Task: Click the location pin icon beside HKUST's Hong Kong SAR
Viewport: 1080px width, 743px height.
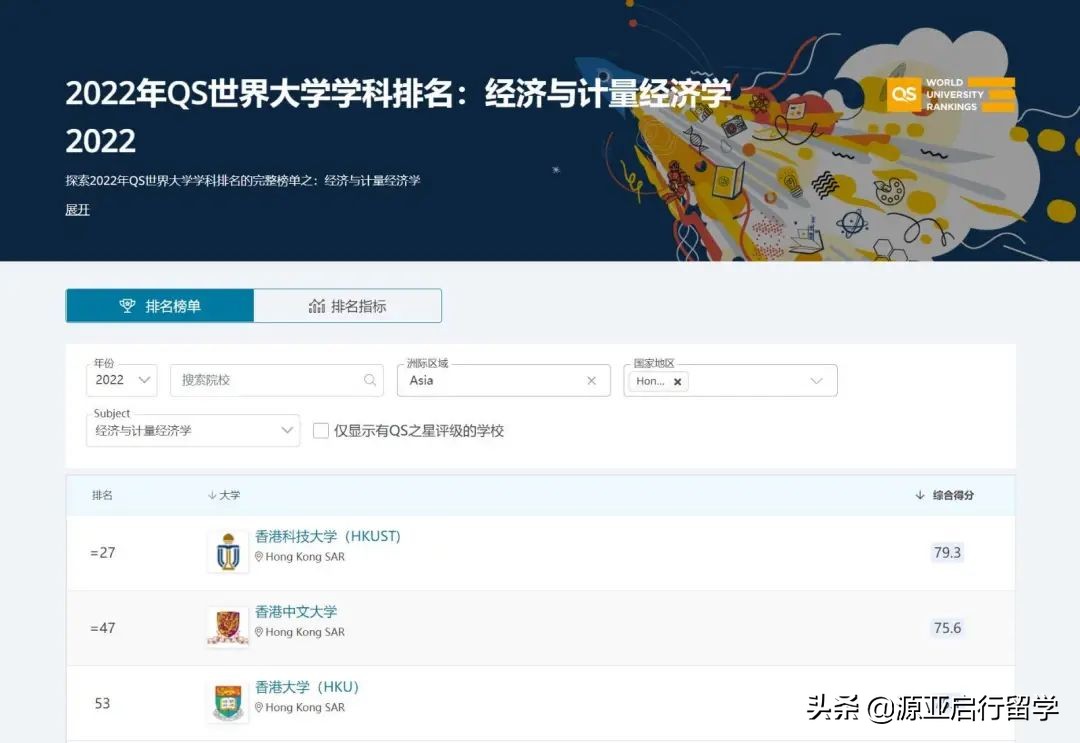Action: pos(261,558)
